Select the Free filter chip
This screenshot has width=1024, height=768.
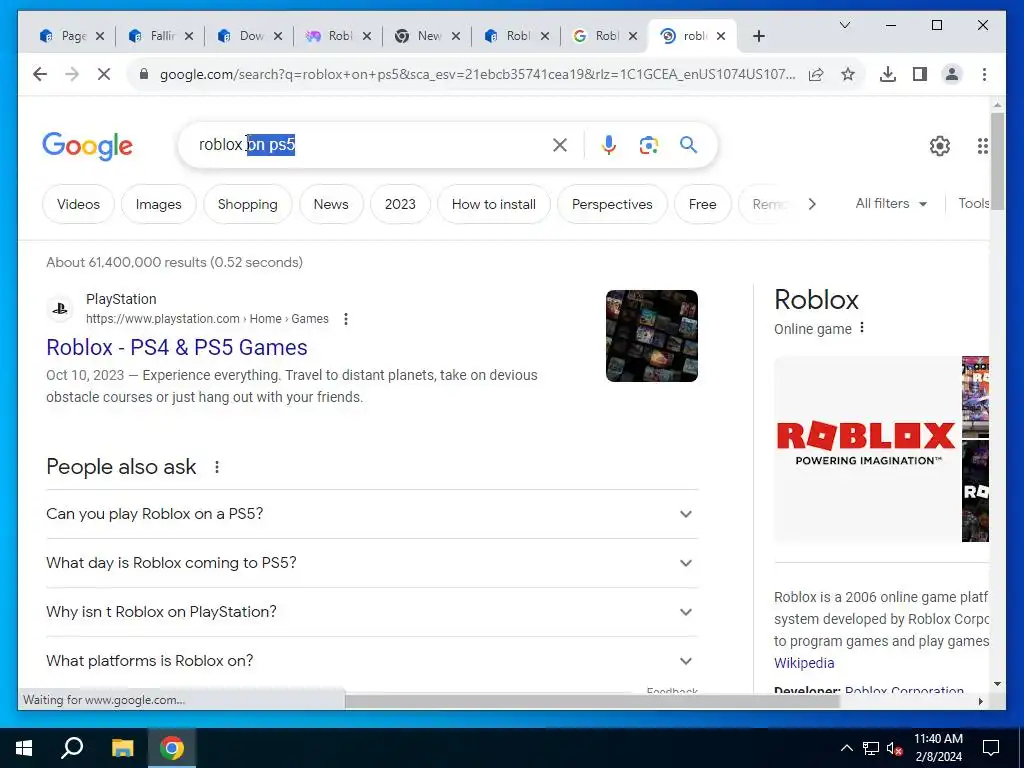click(703, 204)
